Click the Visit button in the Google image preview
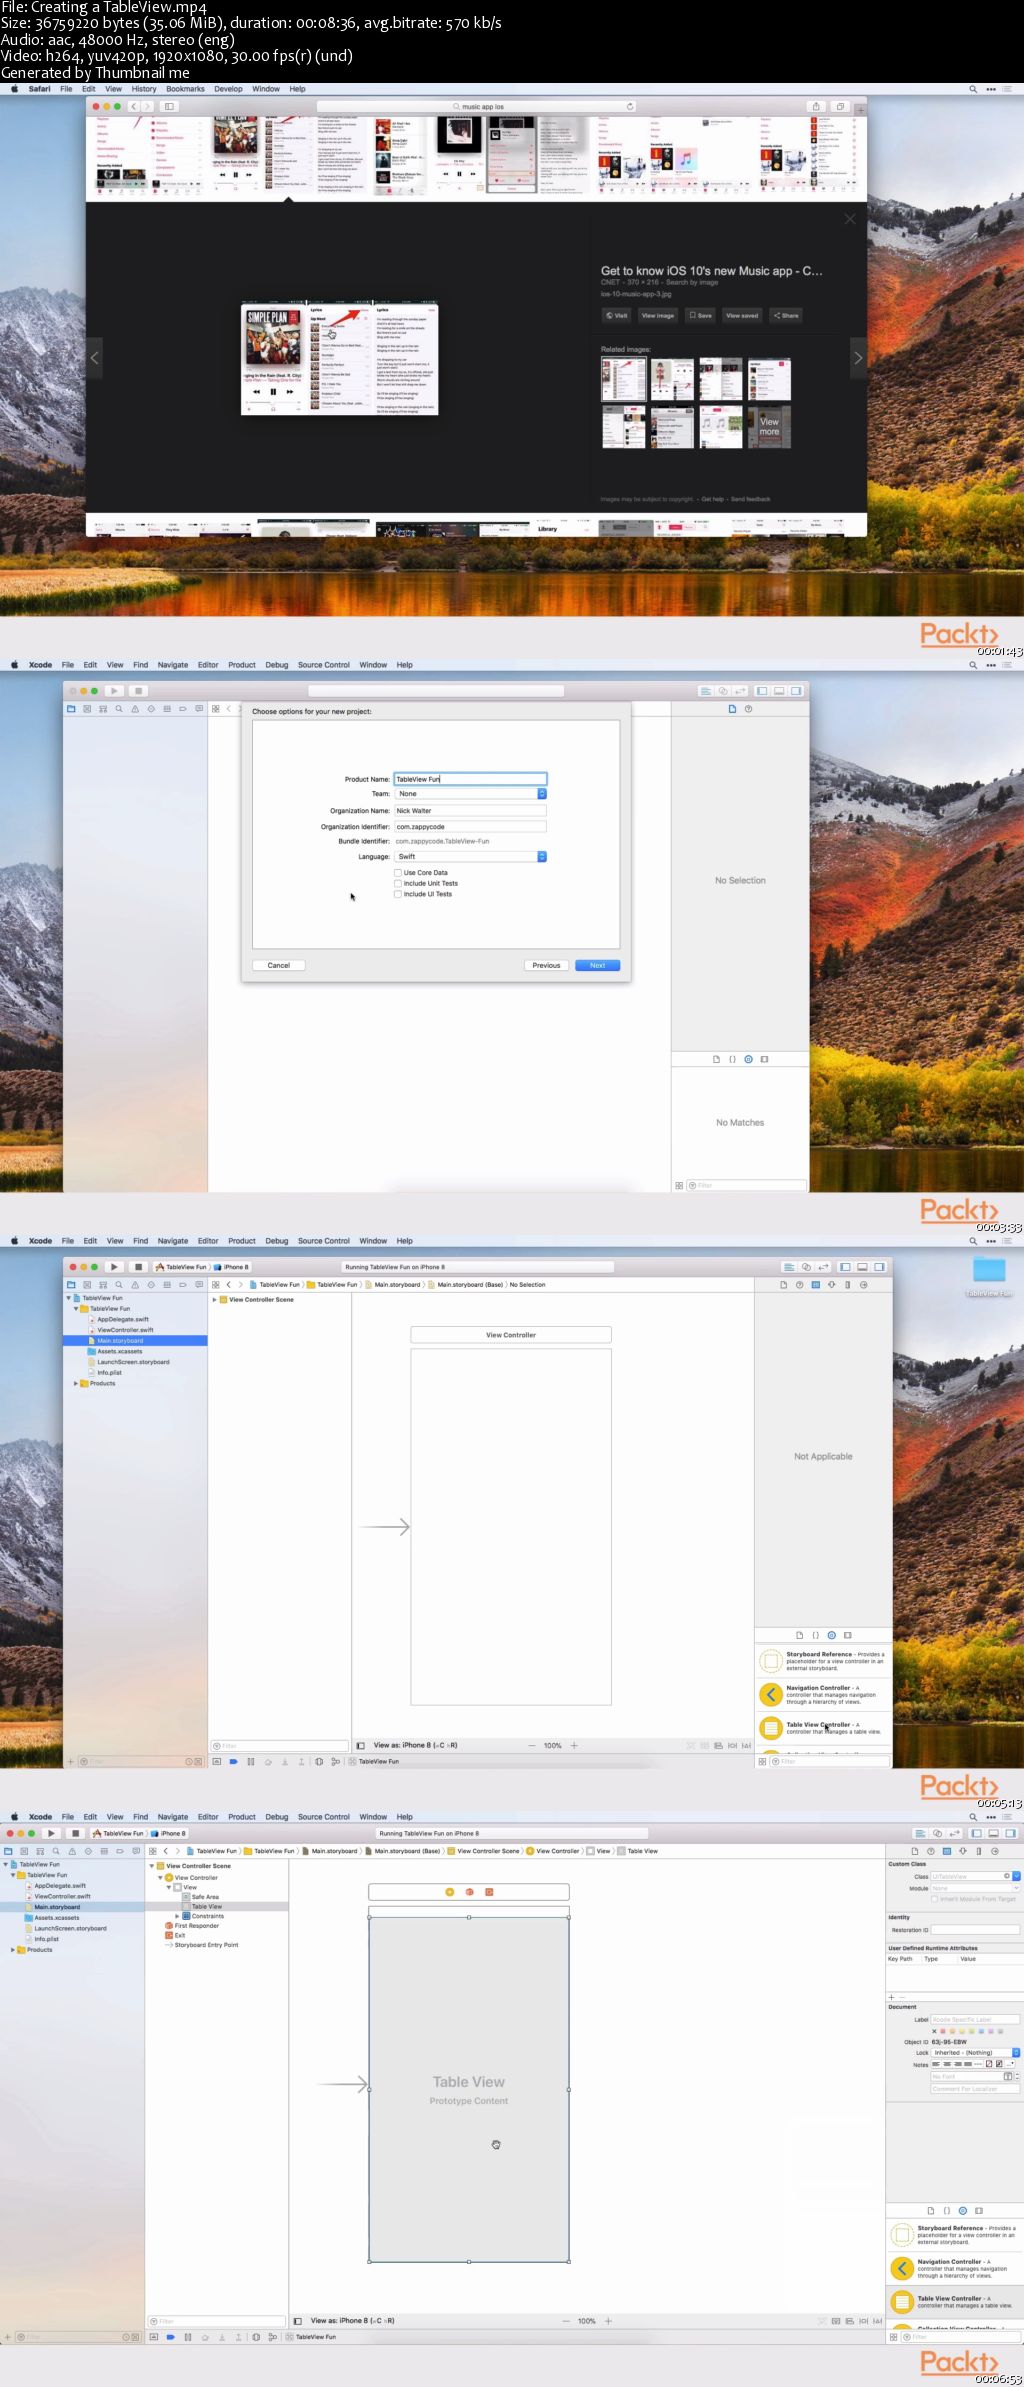 click(616, 315)
